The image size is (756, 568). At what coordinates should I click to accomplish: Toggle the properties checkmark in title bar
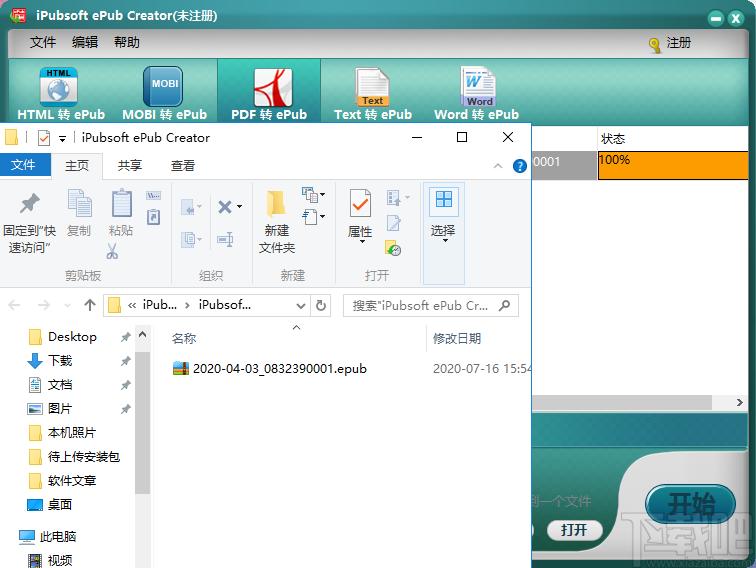pos(44,138)
